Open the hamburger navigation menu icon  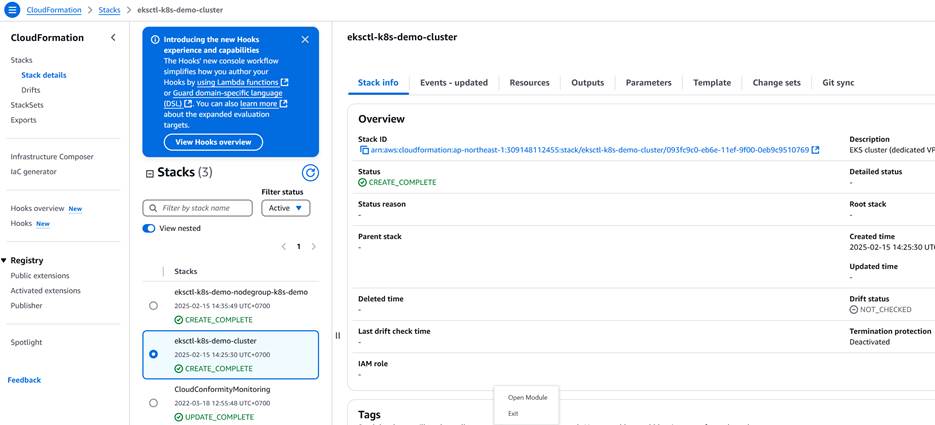12,10
